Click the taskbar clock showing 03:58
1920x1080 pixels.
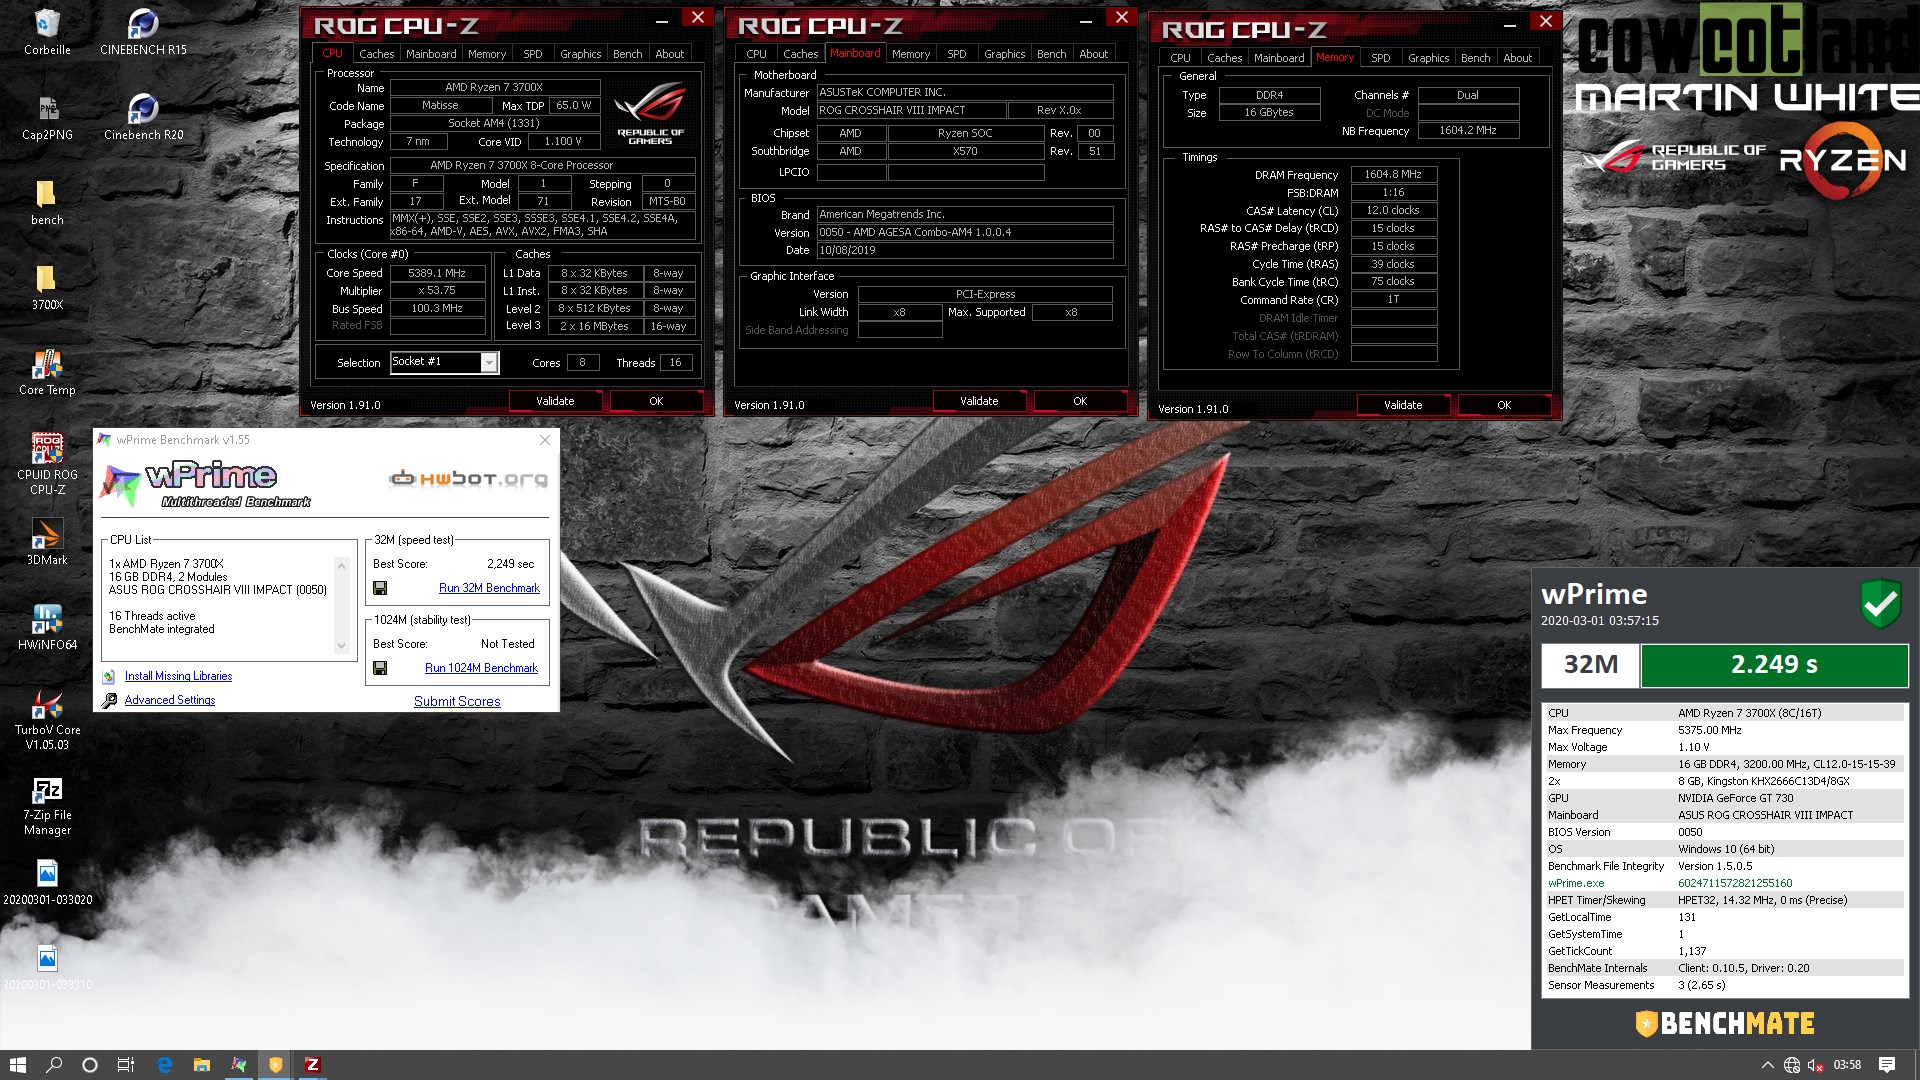pos(1847,1065)
